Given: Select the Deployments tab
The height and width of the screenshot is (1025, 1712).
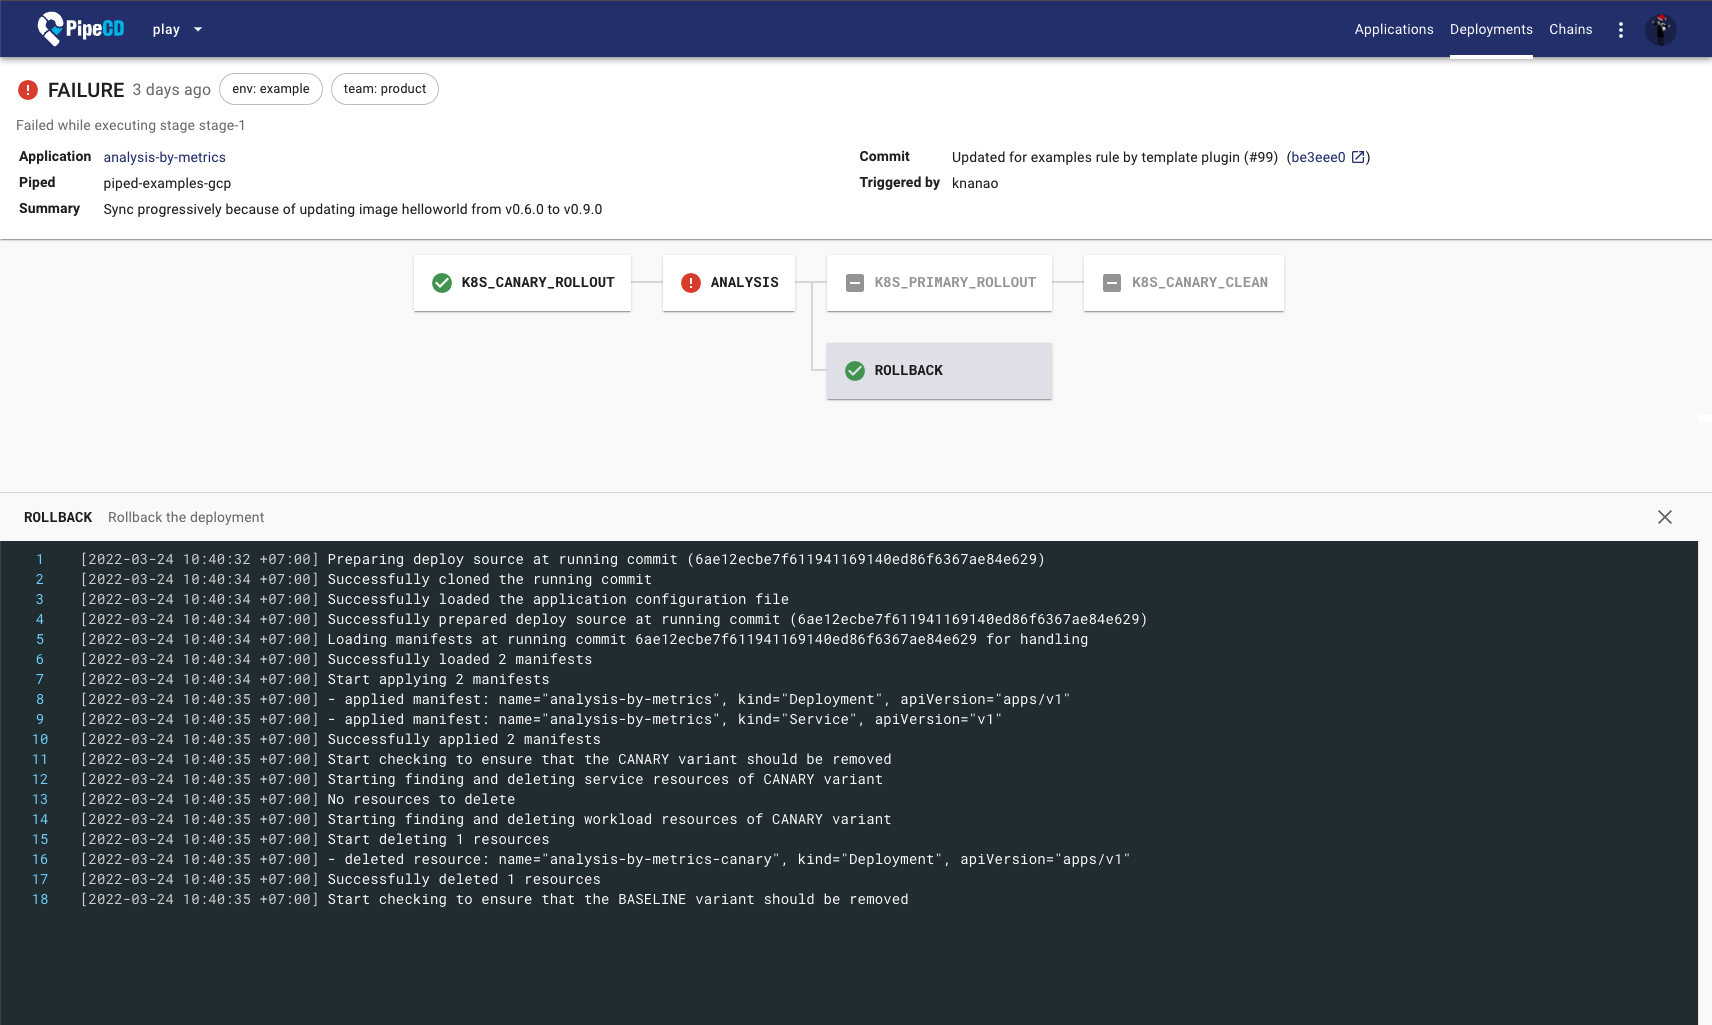Looking at the screenshot, I should click(x=1490, y=29).
